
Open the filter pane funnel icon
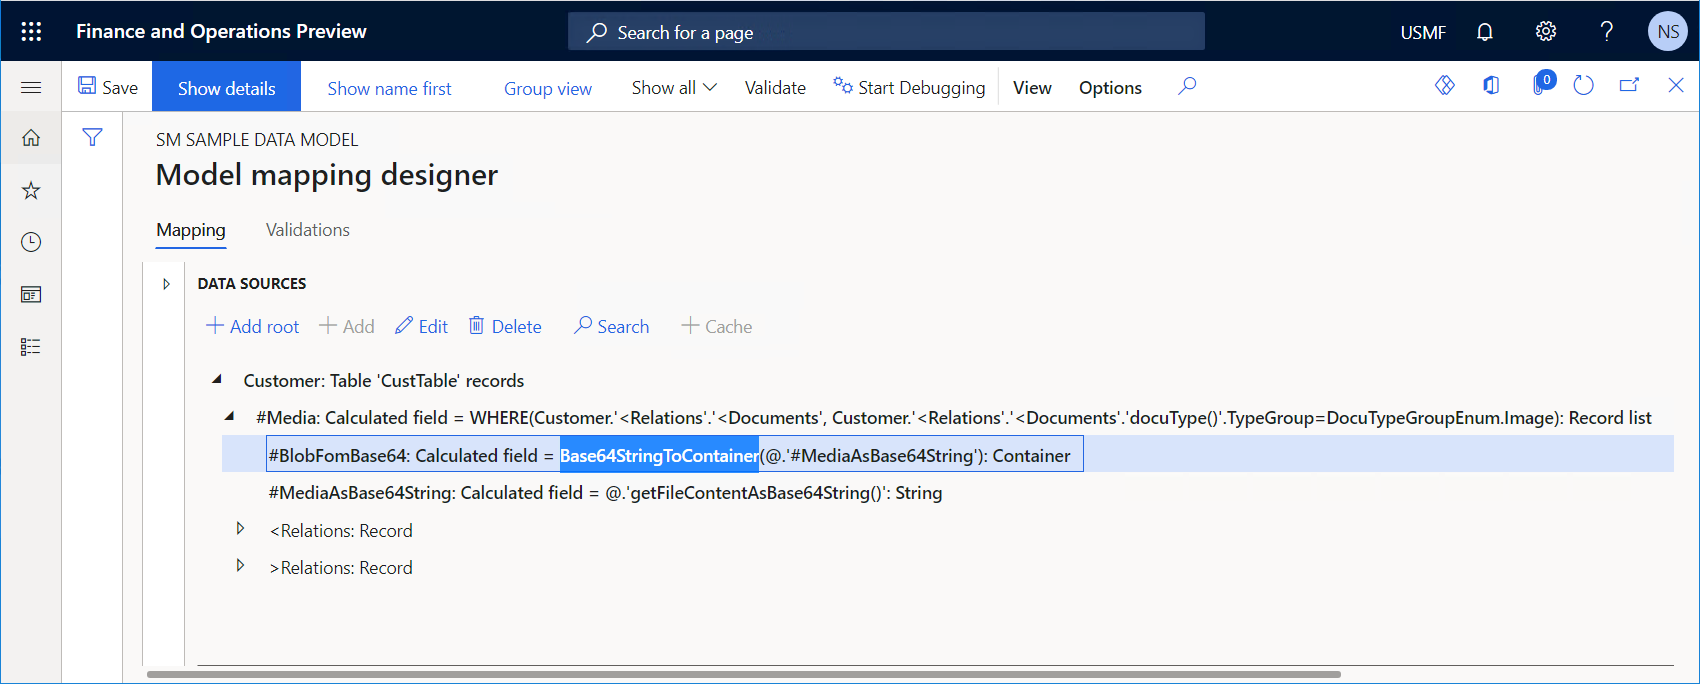(x=92, y=137)
